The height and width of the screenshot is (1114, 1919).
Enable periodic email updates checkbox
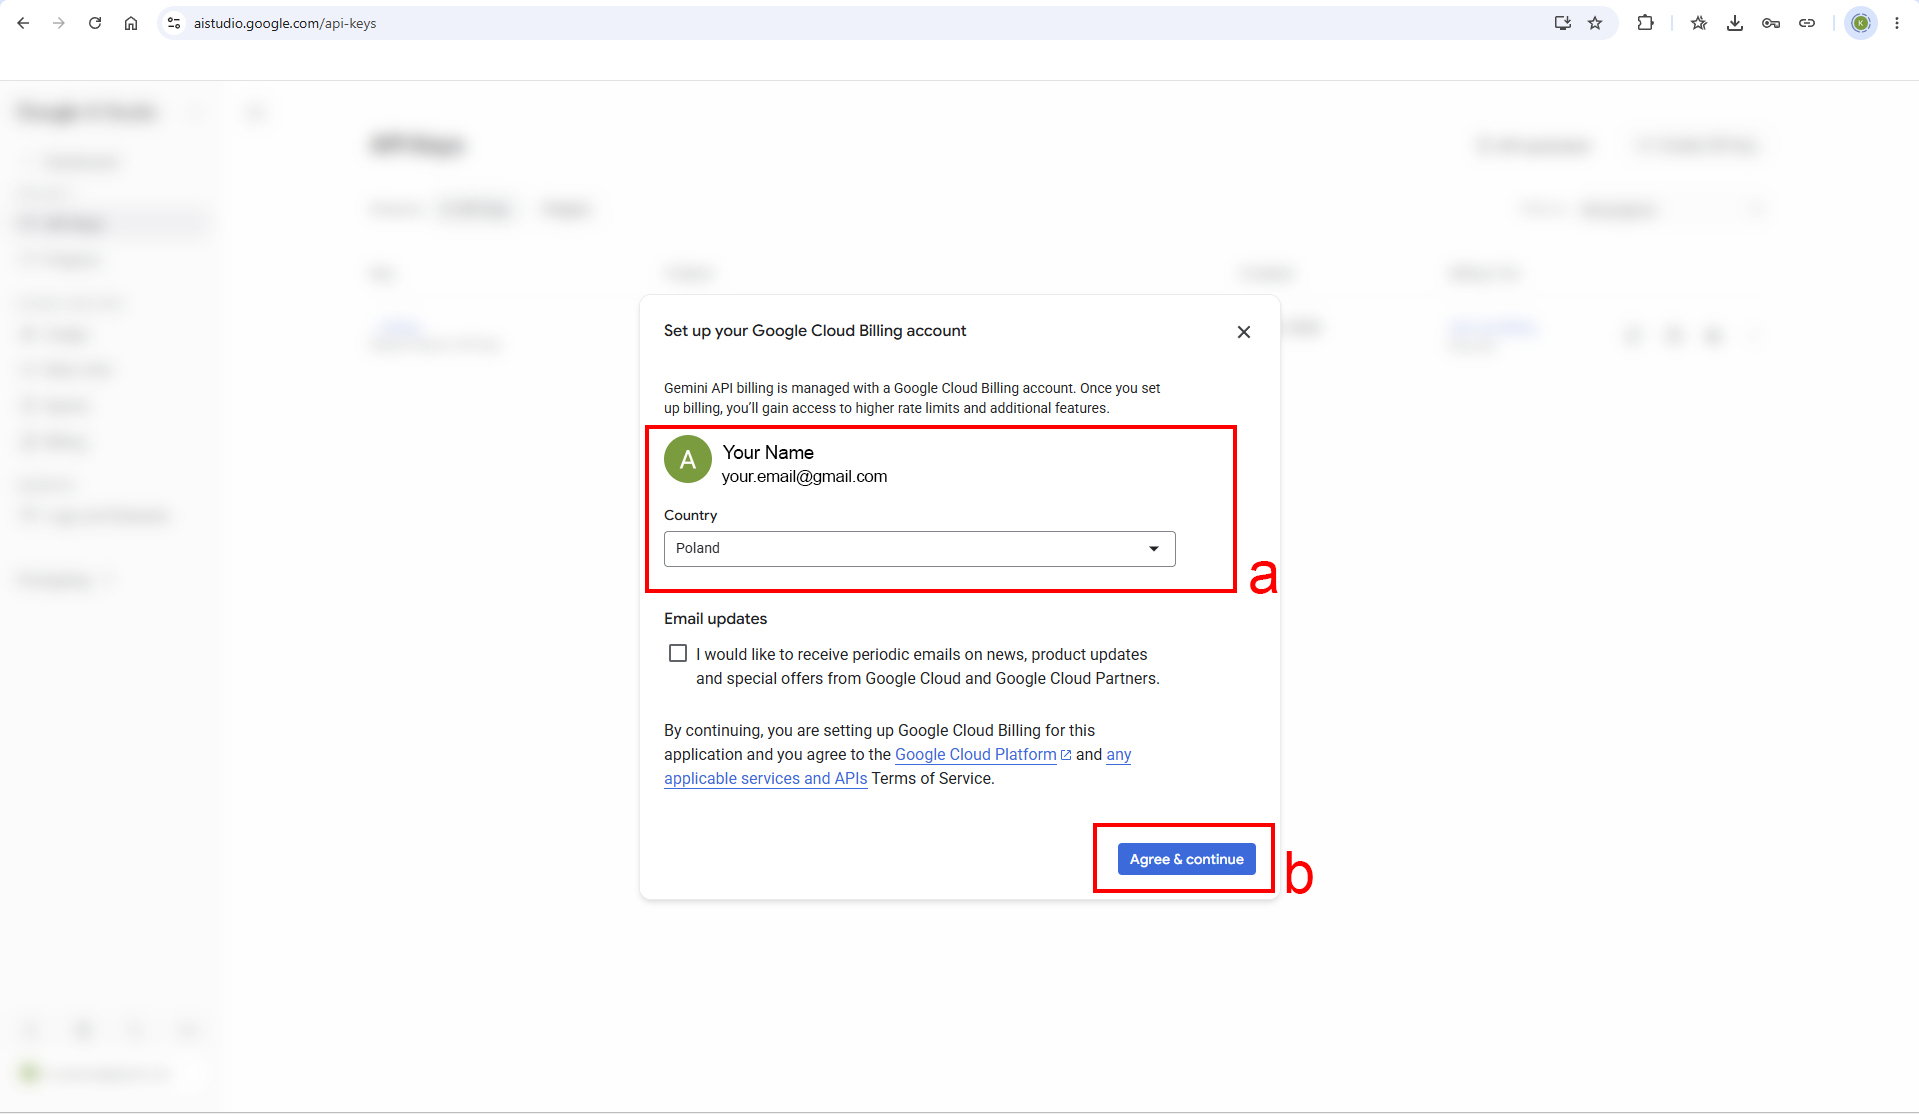[678, 653]
